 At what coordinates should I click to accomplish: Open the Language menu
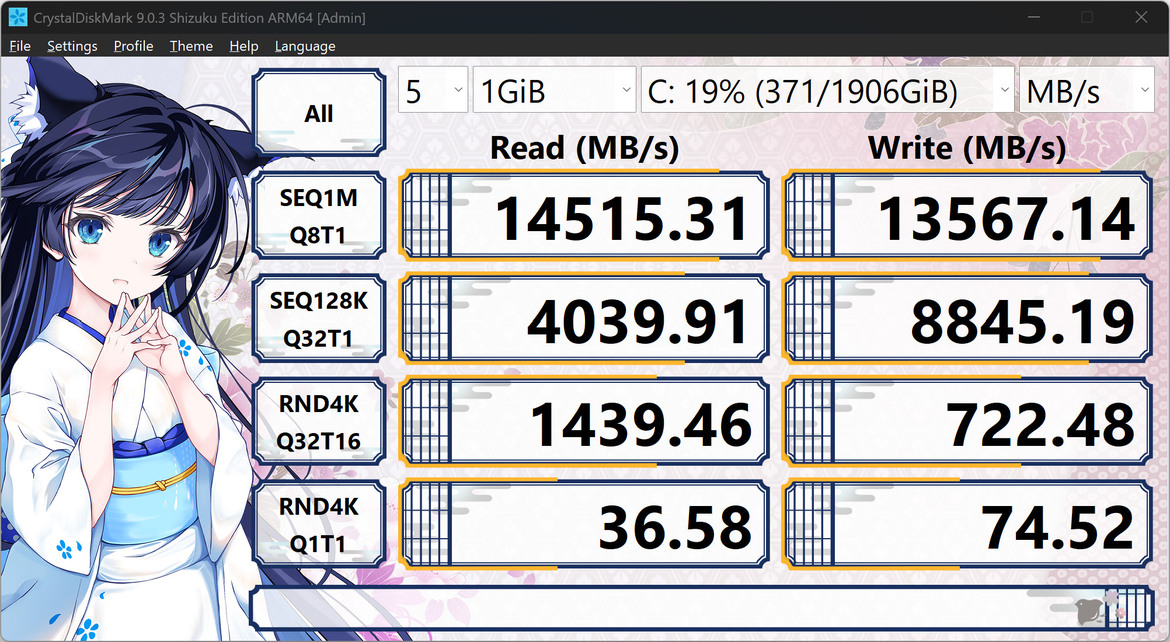[305, 46]
